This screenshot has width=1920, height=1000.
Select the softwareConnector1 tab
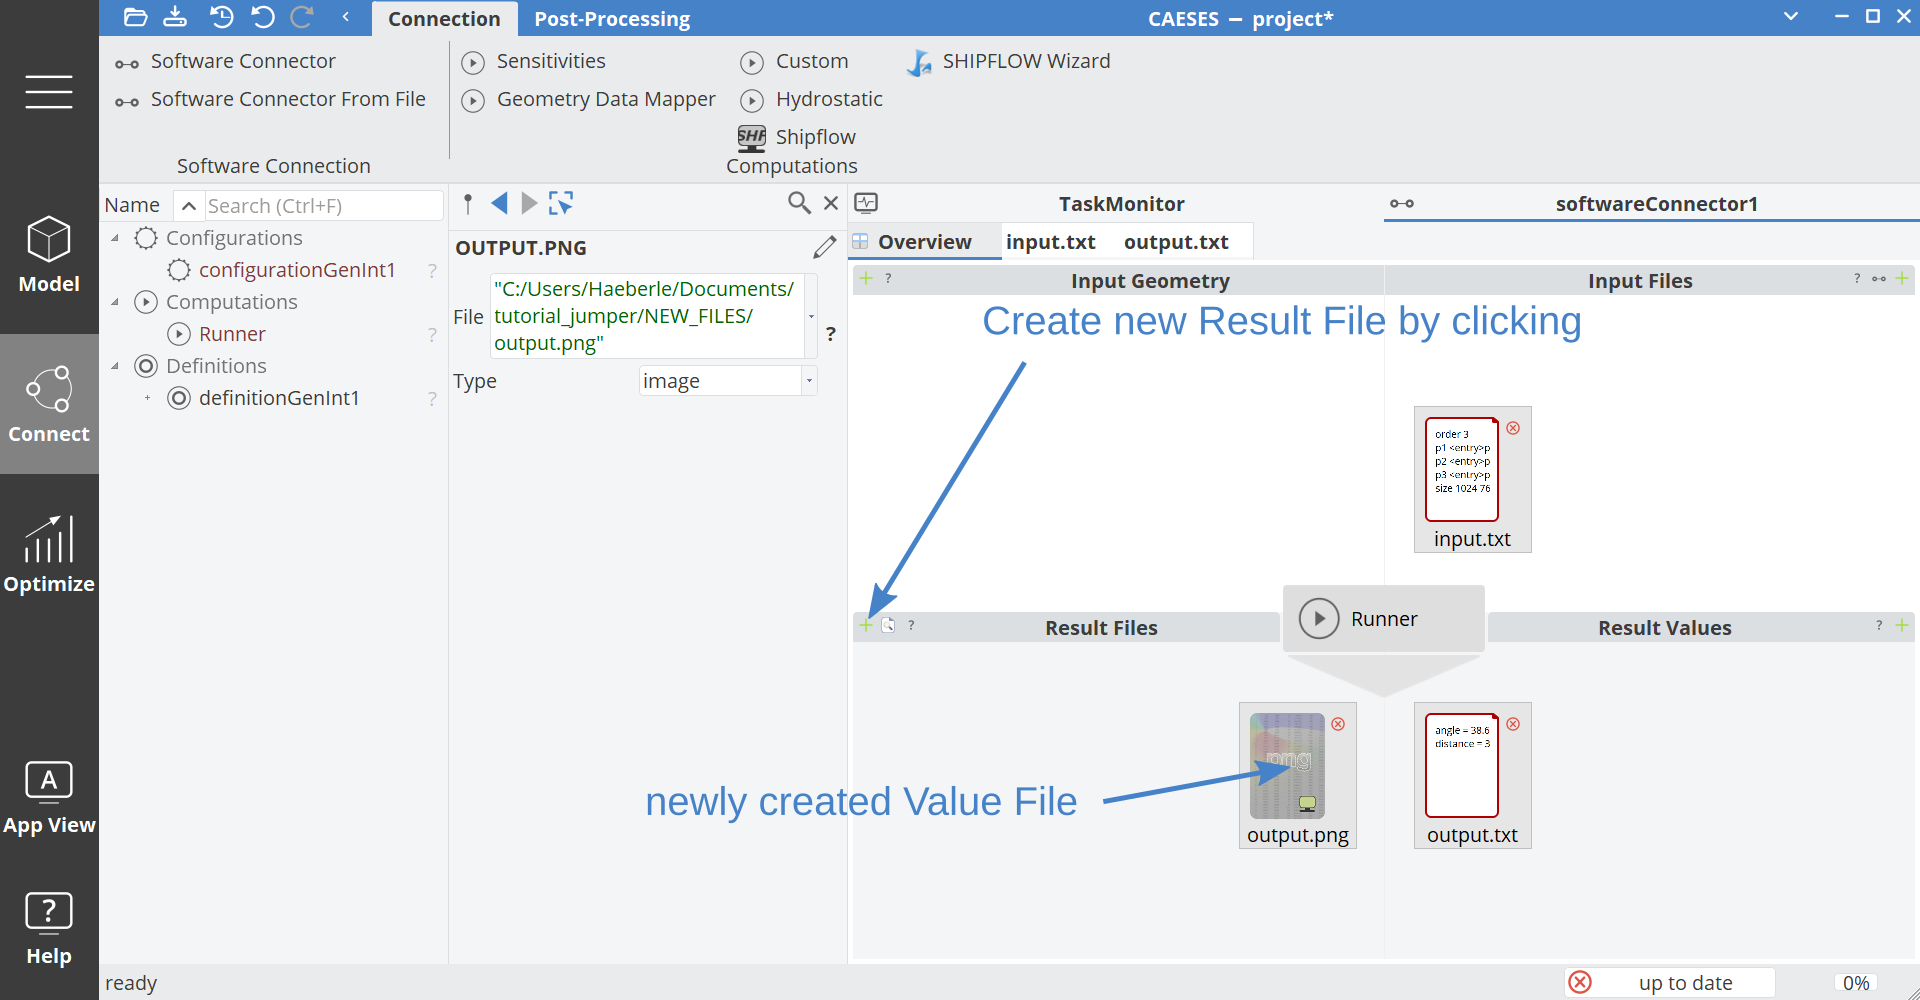click(x=1656, y=204)
